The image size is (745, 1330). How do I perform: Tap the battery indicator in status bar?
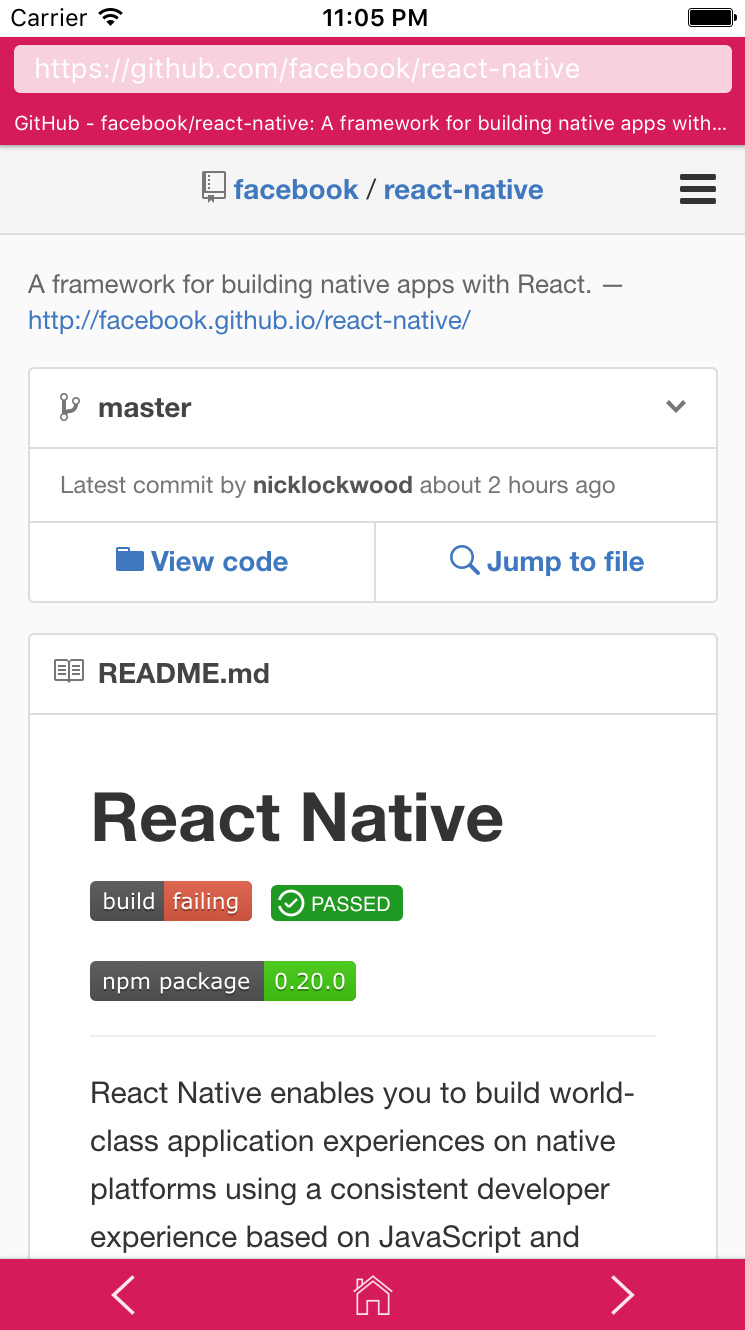click(712, 17)
